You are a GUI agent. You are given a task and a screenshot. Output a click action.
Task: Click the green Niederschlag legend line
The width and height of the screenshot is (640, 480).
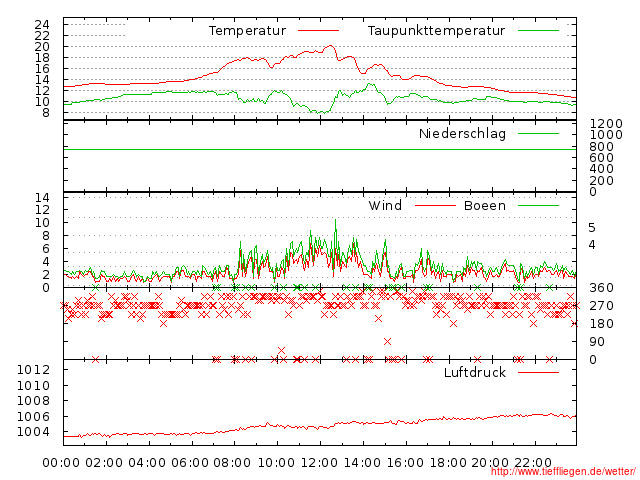[x=538, y=133]
